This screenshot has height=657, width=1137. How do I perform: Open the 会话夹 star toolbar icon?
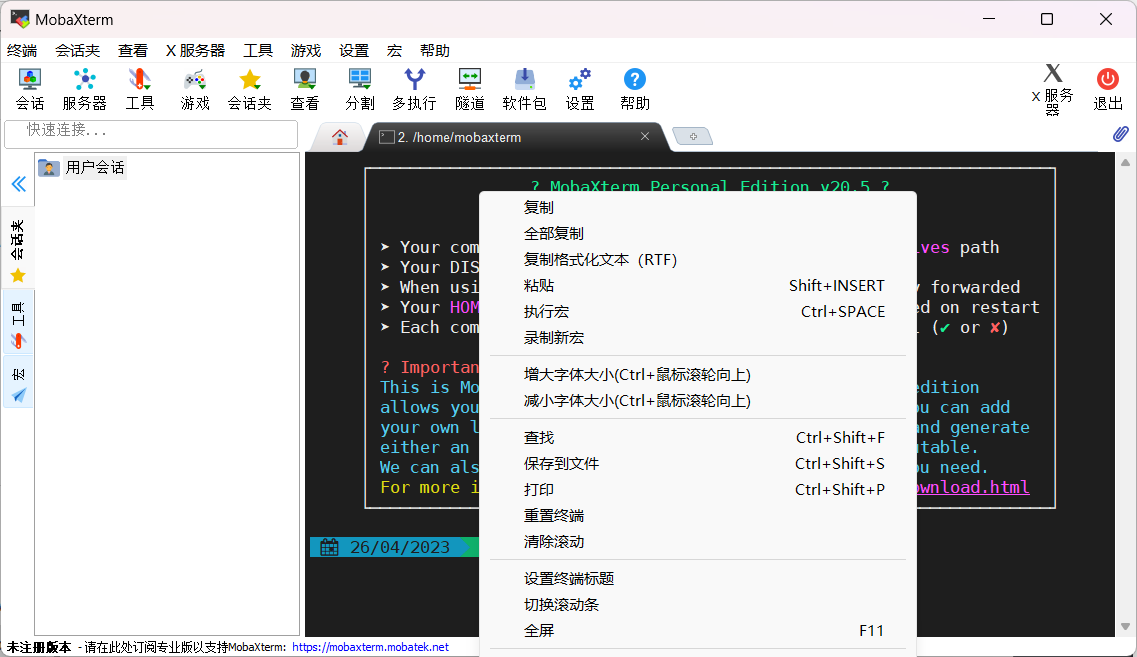point(249,89)
